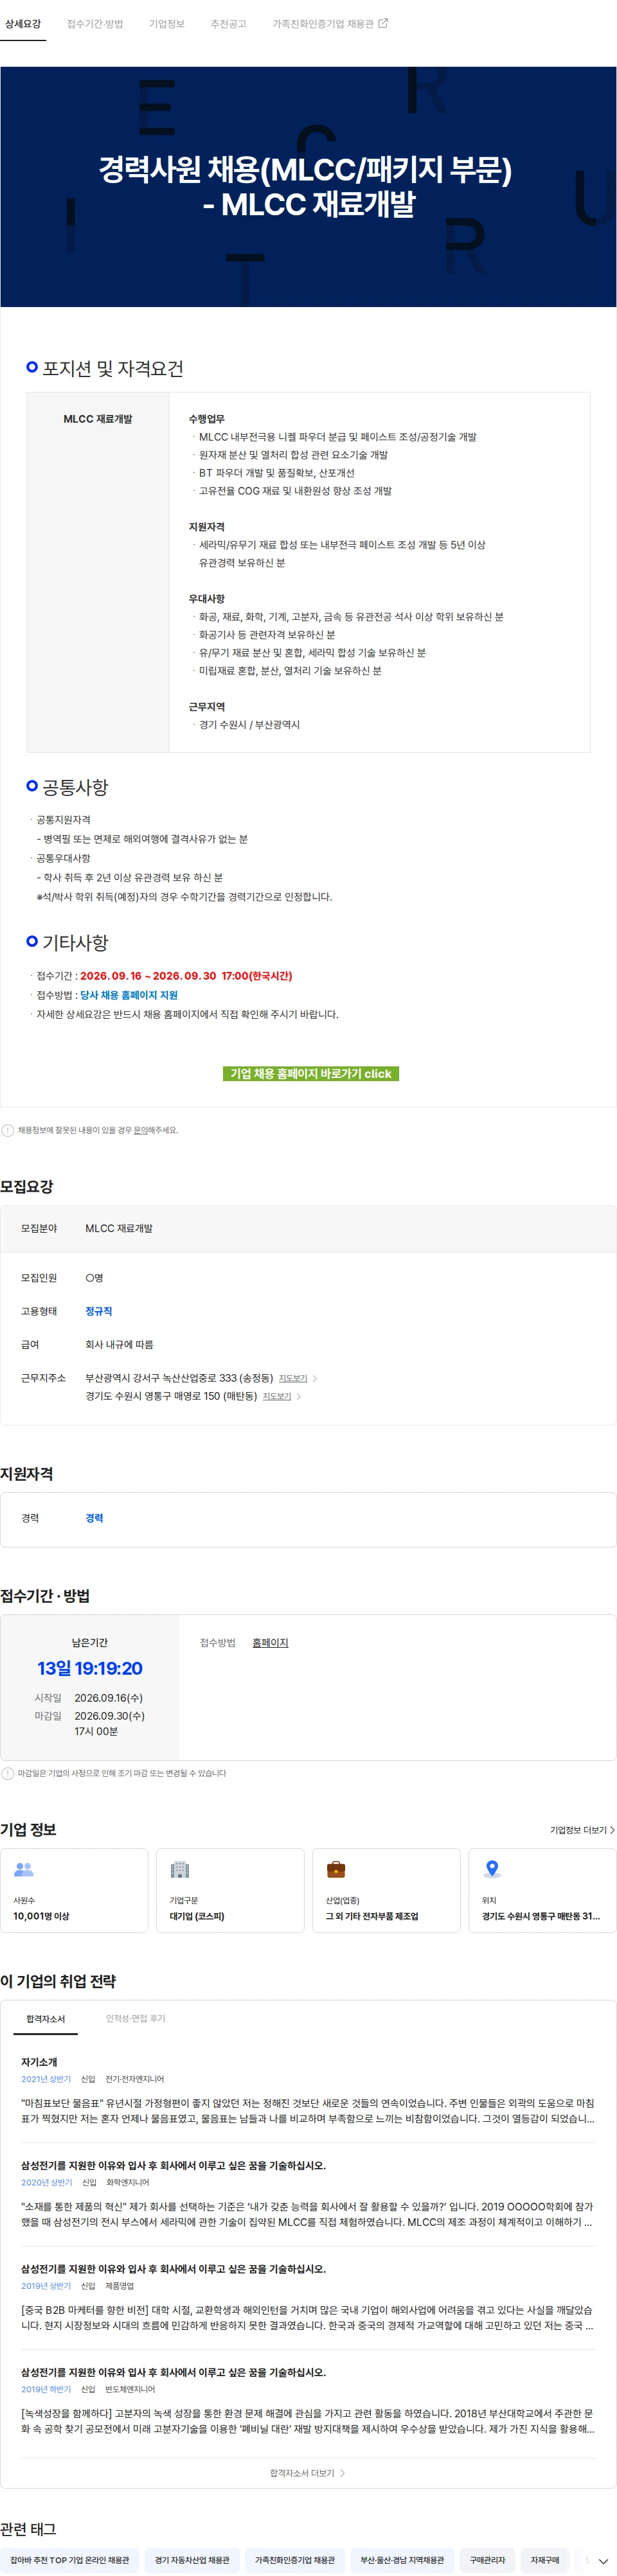
Task: Open 홈페이지 application method link
Action: [270, 1642]
